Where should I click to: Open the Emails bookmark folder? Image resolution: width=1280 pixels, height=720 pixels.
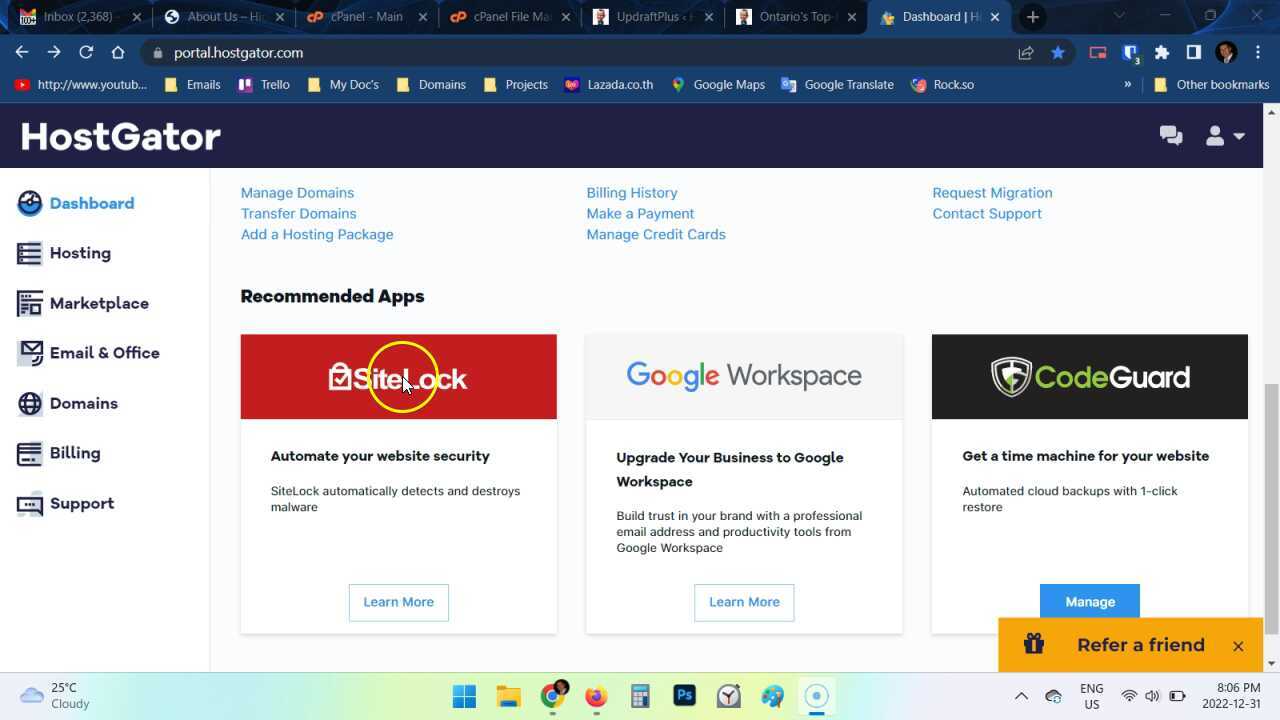coord(192,85)
